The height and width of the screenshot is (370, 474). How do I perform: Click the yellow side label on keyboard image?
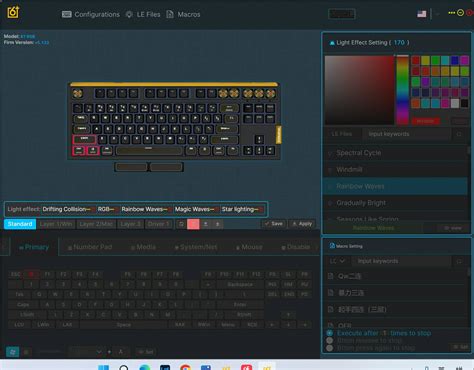pos(279,135)
